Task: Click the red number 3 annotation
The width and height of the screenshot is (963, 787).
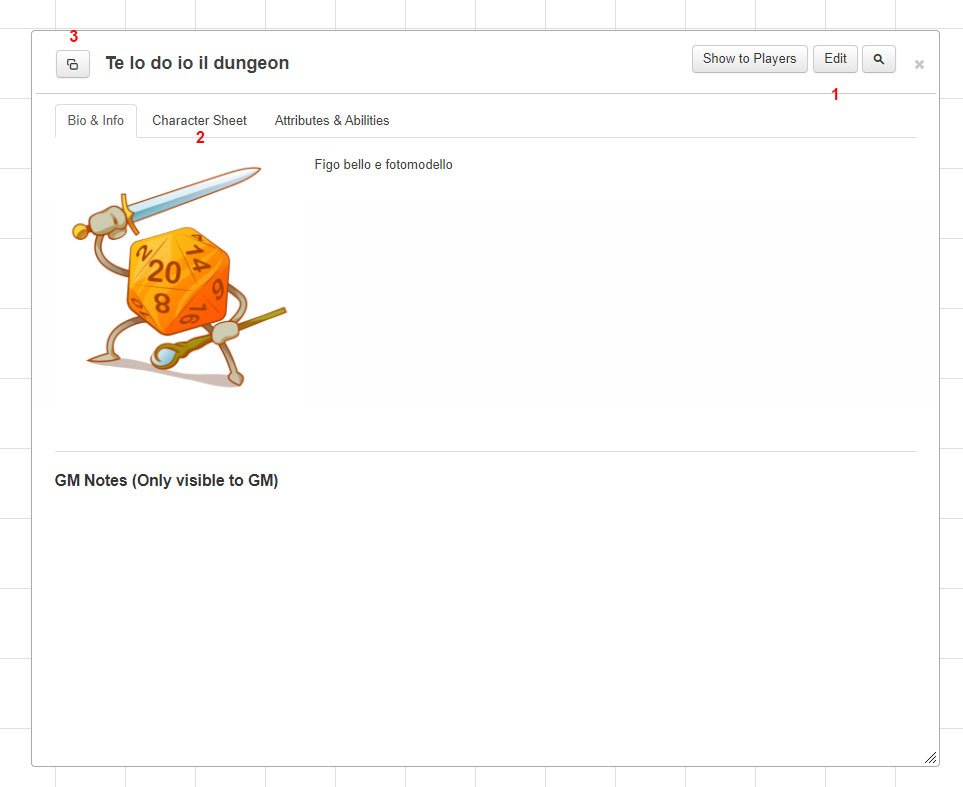Action: [x=74, y=36]
